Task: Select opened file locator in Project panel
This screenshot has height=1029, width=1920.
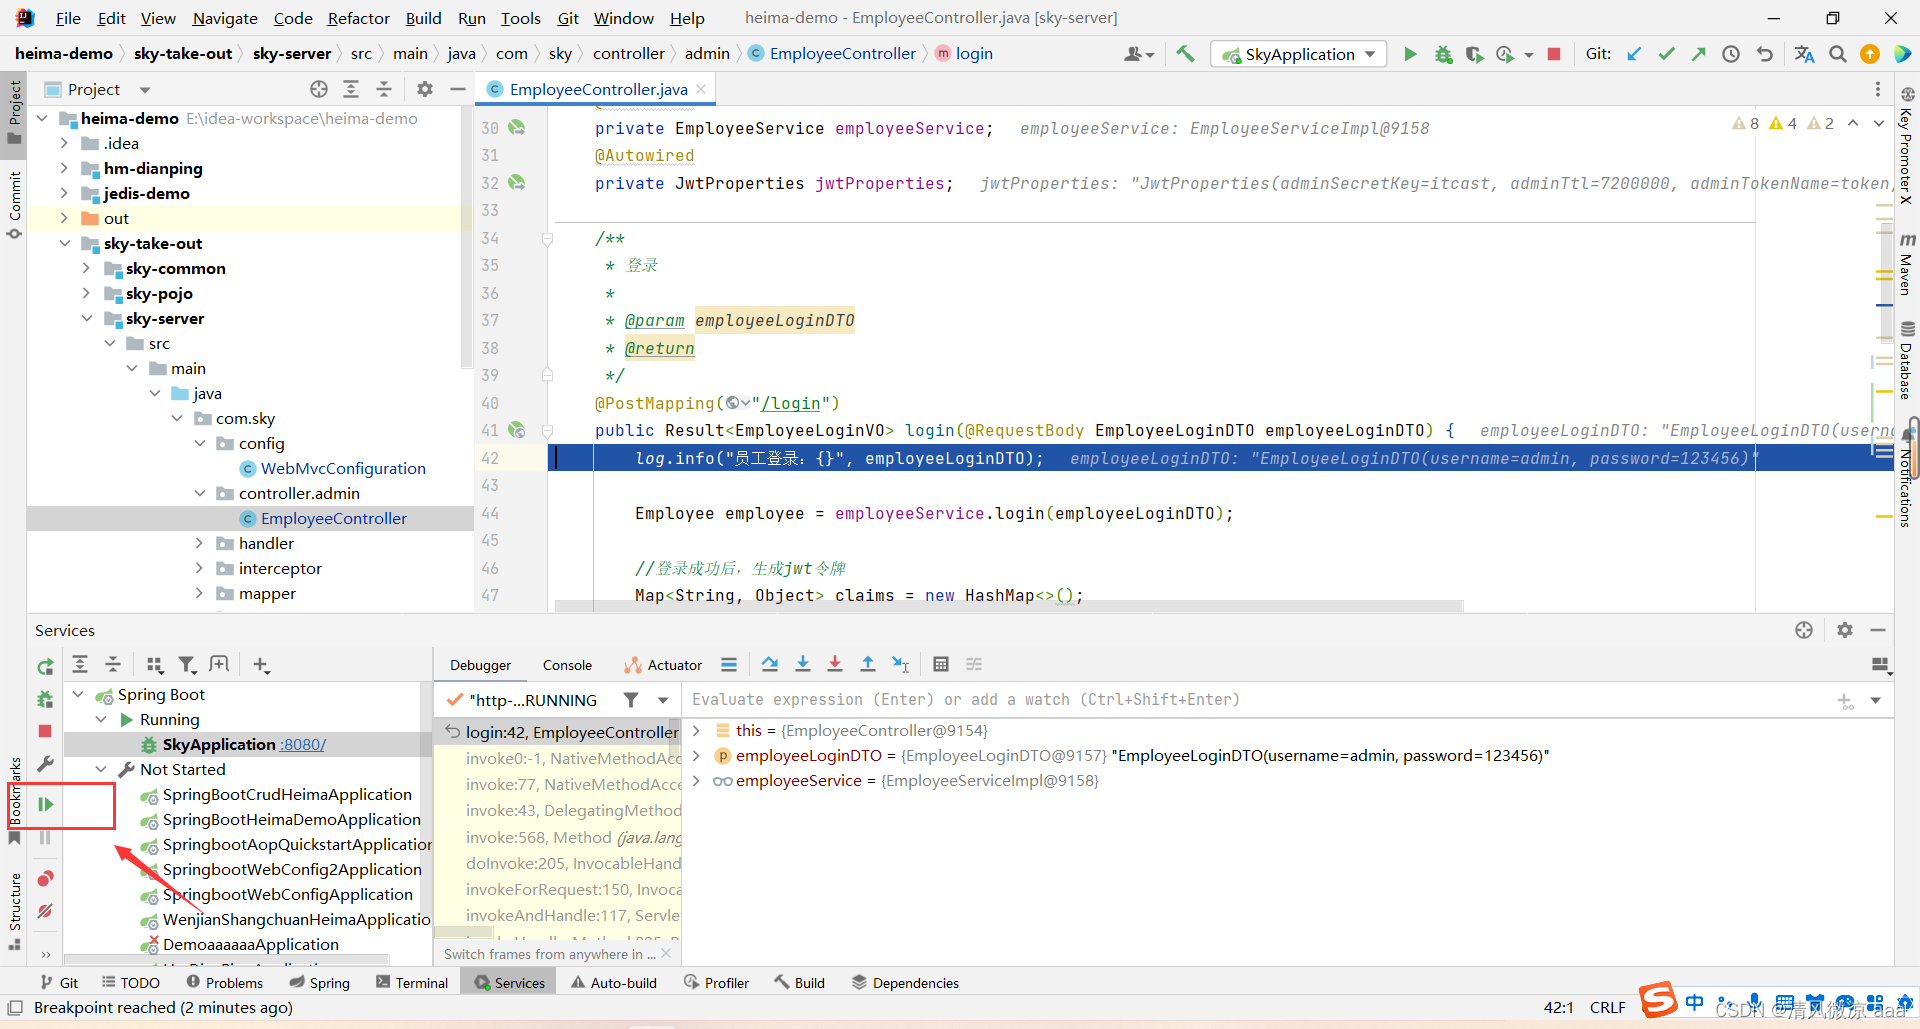Action: pos(319,89)
